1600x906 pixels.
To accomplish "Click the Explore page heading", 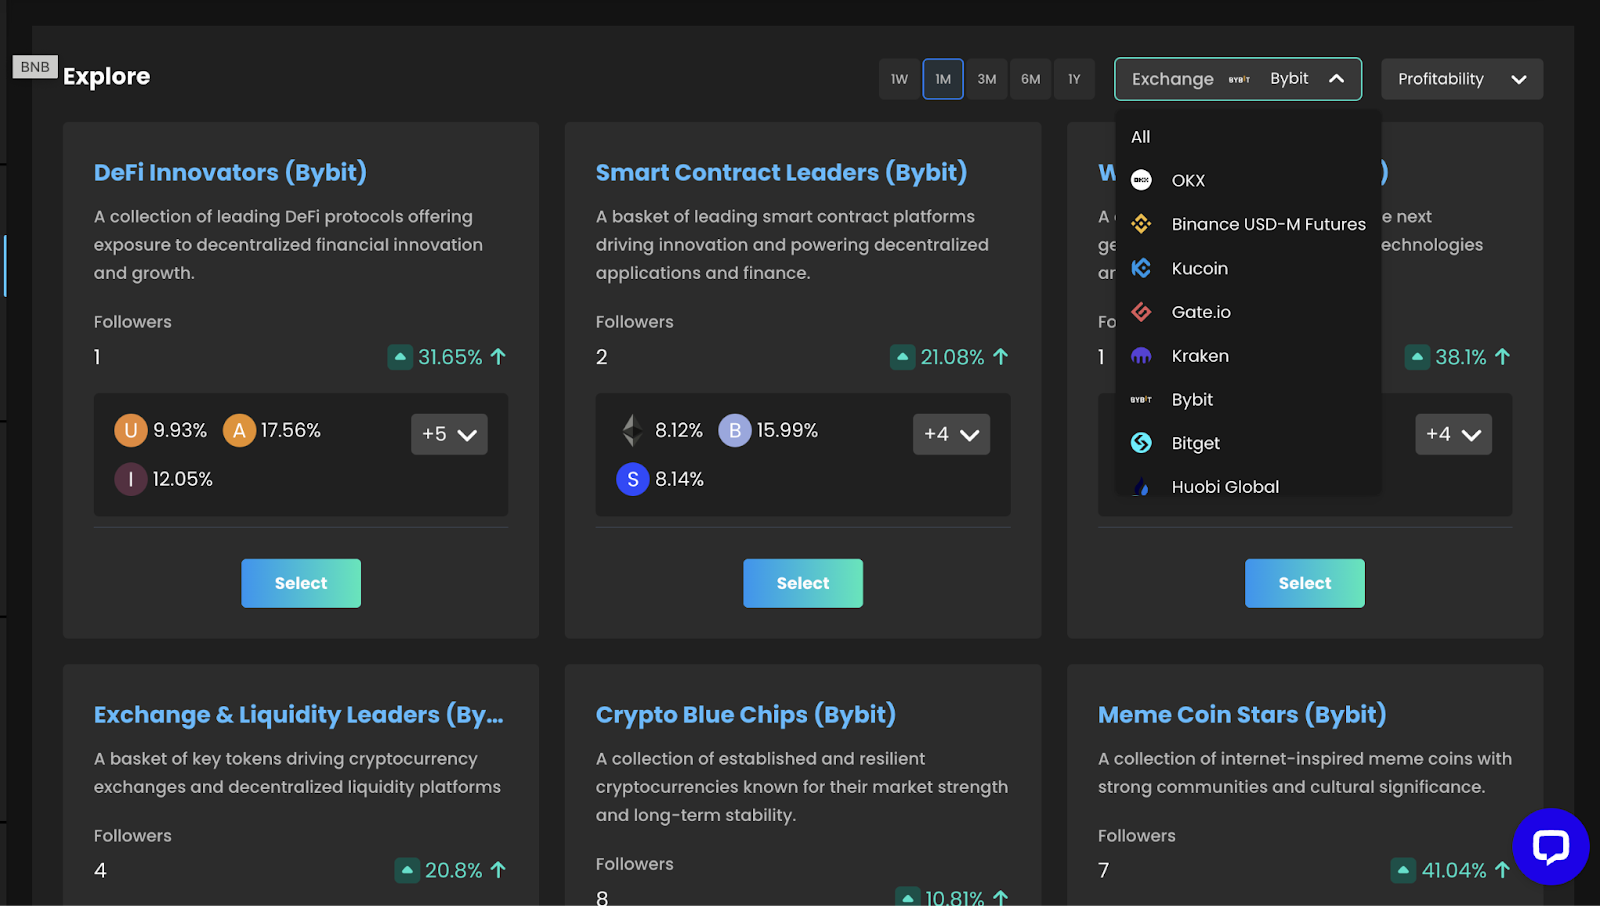I will (107, 77).
